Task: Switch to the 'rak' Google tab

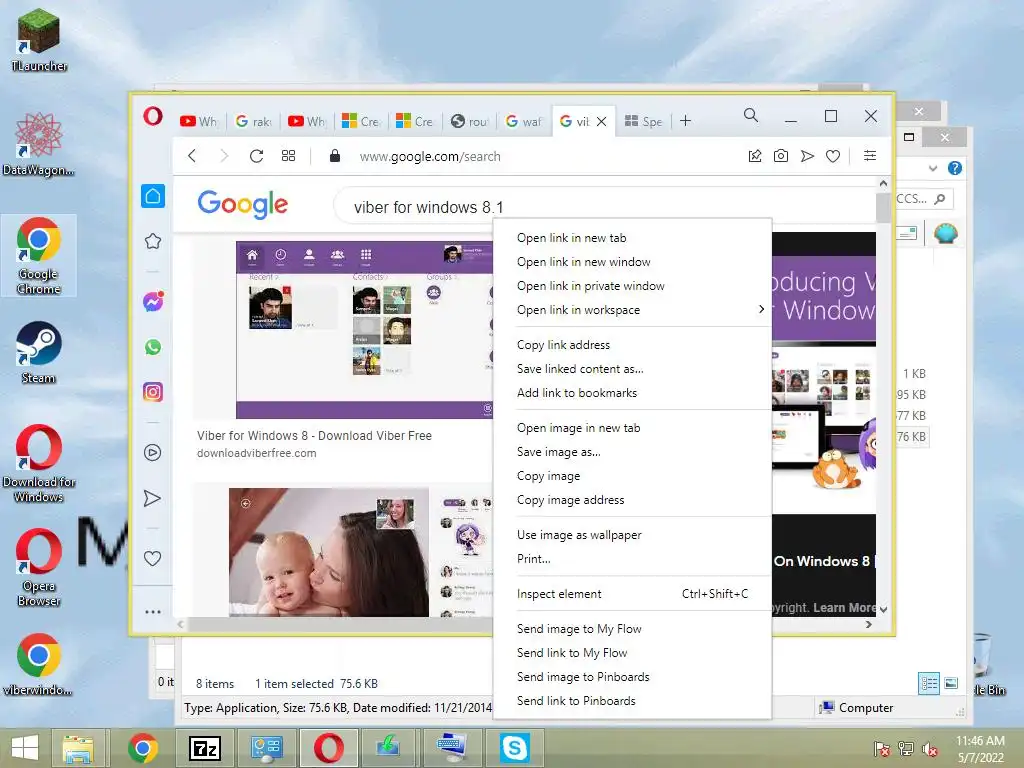Action: [253, 121]
